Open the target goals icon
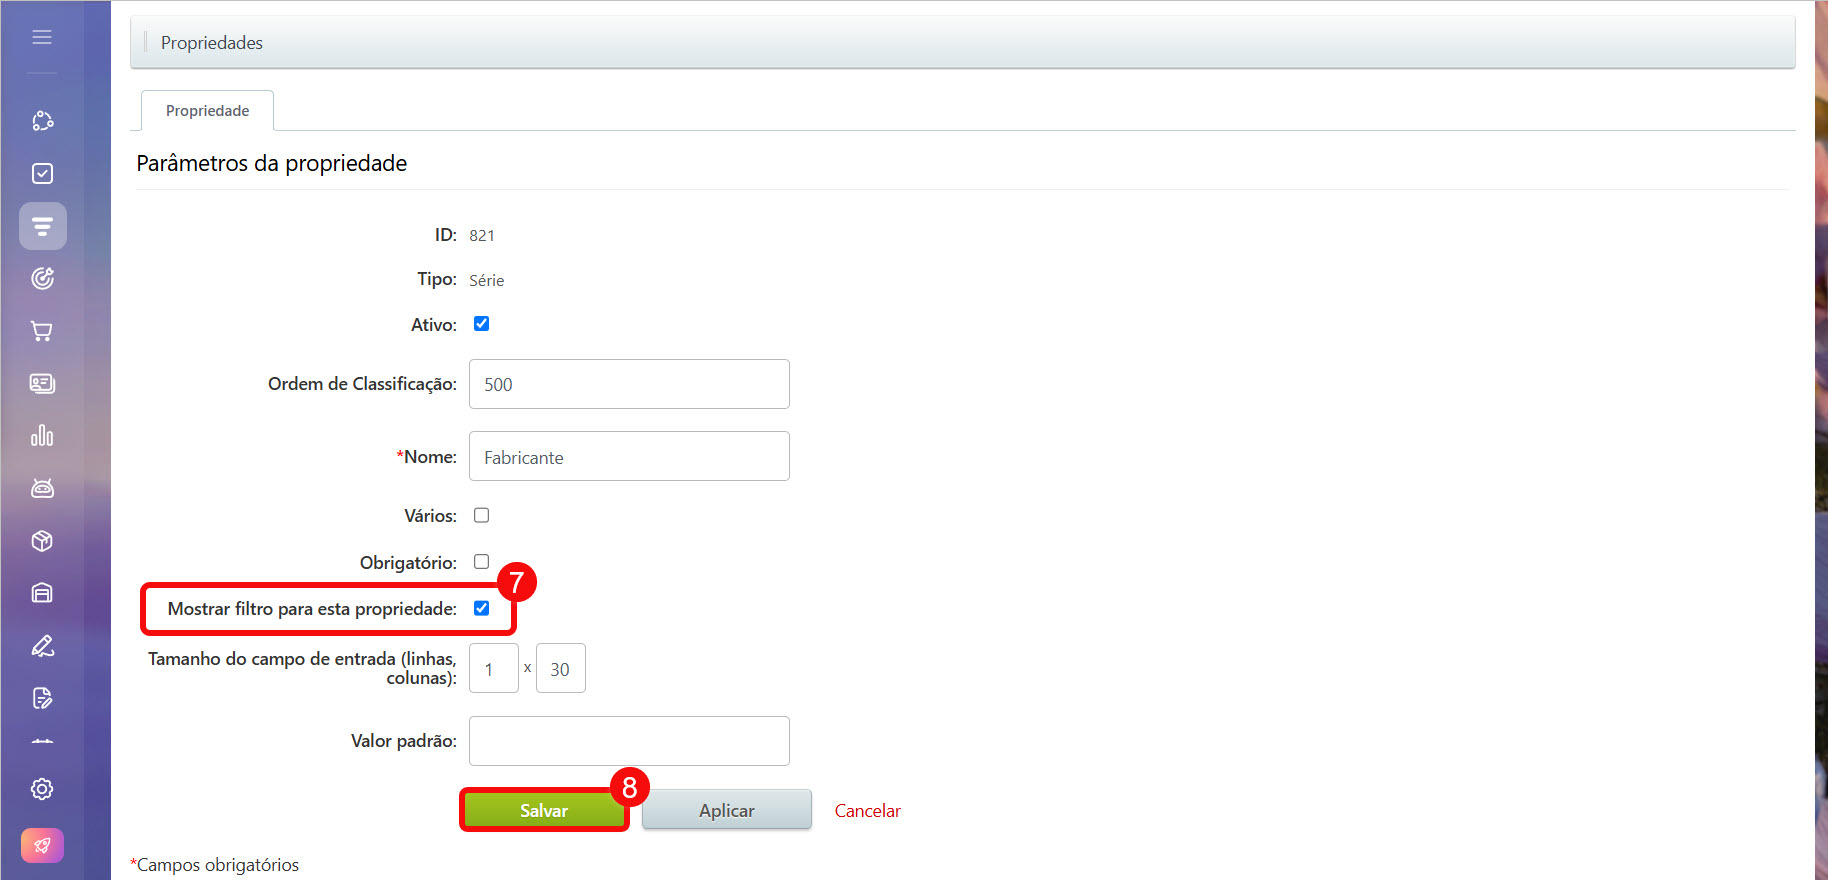This screenshot has width=1828, height=880. tap(42, 279)
